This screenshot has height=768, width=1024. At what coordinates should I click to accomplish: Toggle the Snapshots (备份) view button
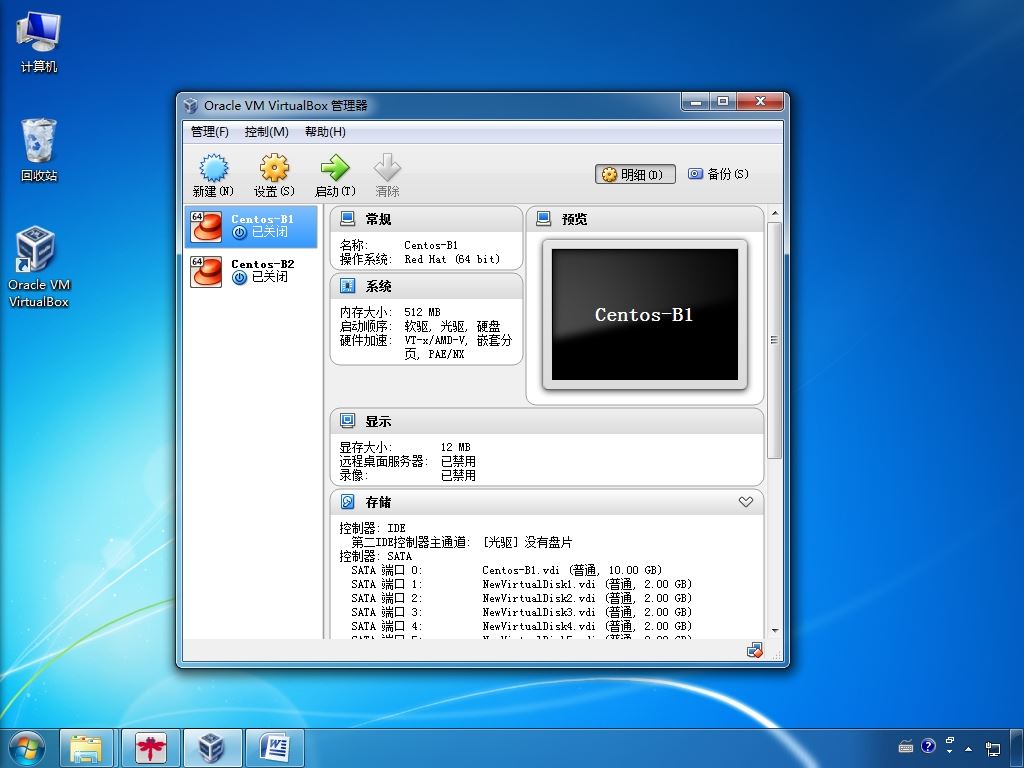tap(718, 174)
